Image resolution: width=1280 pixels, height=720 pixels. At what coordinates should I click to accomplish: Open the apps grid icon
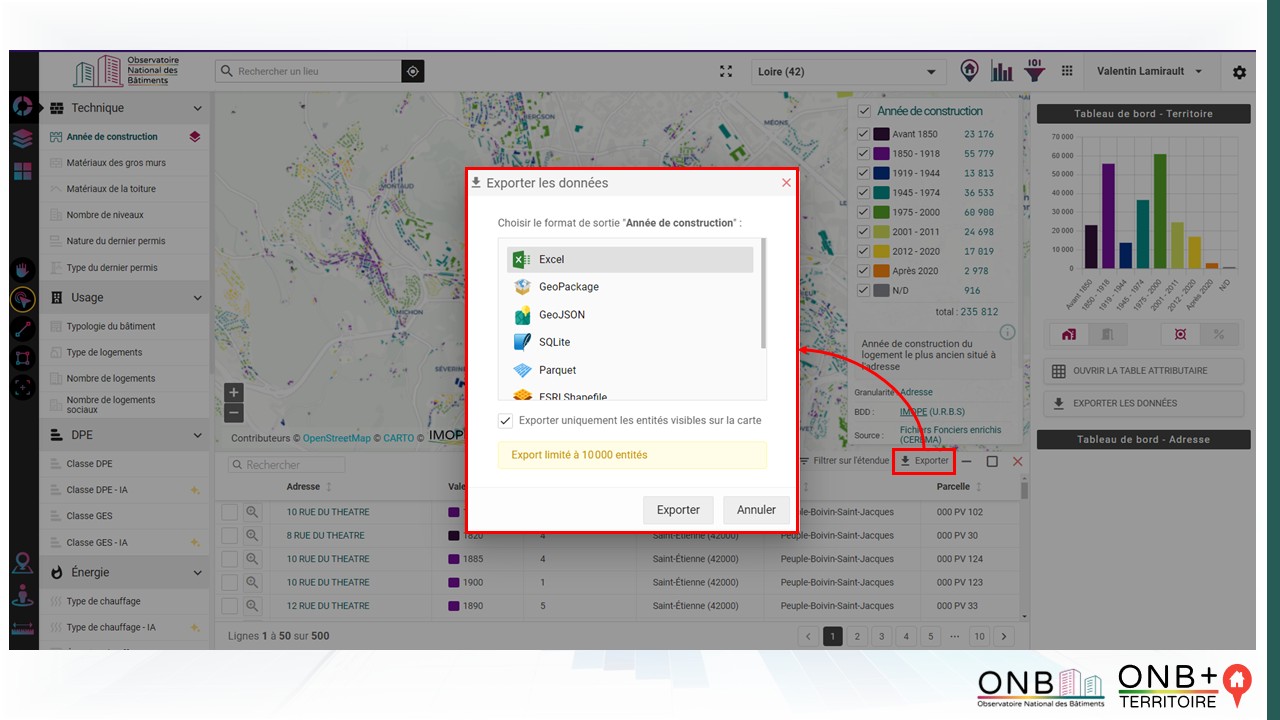(1067, 71)
